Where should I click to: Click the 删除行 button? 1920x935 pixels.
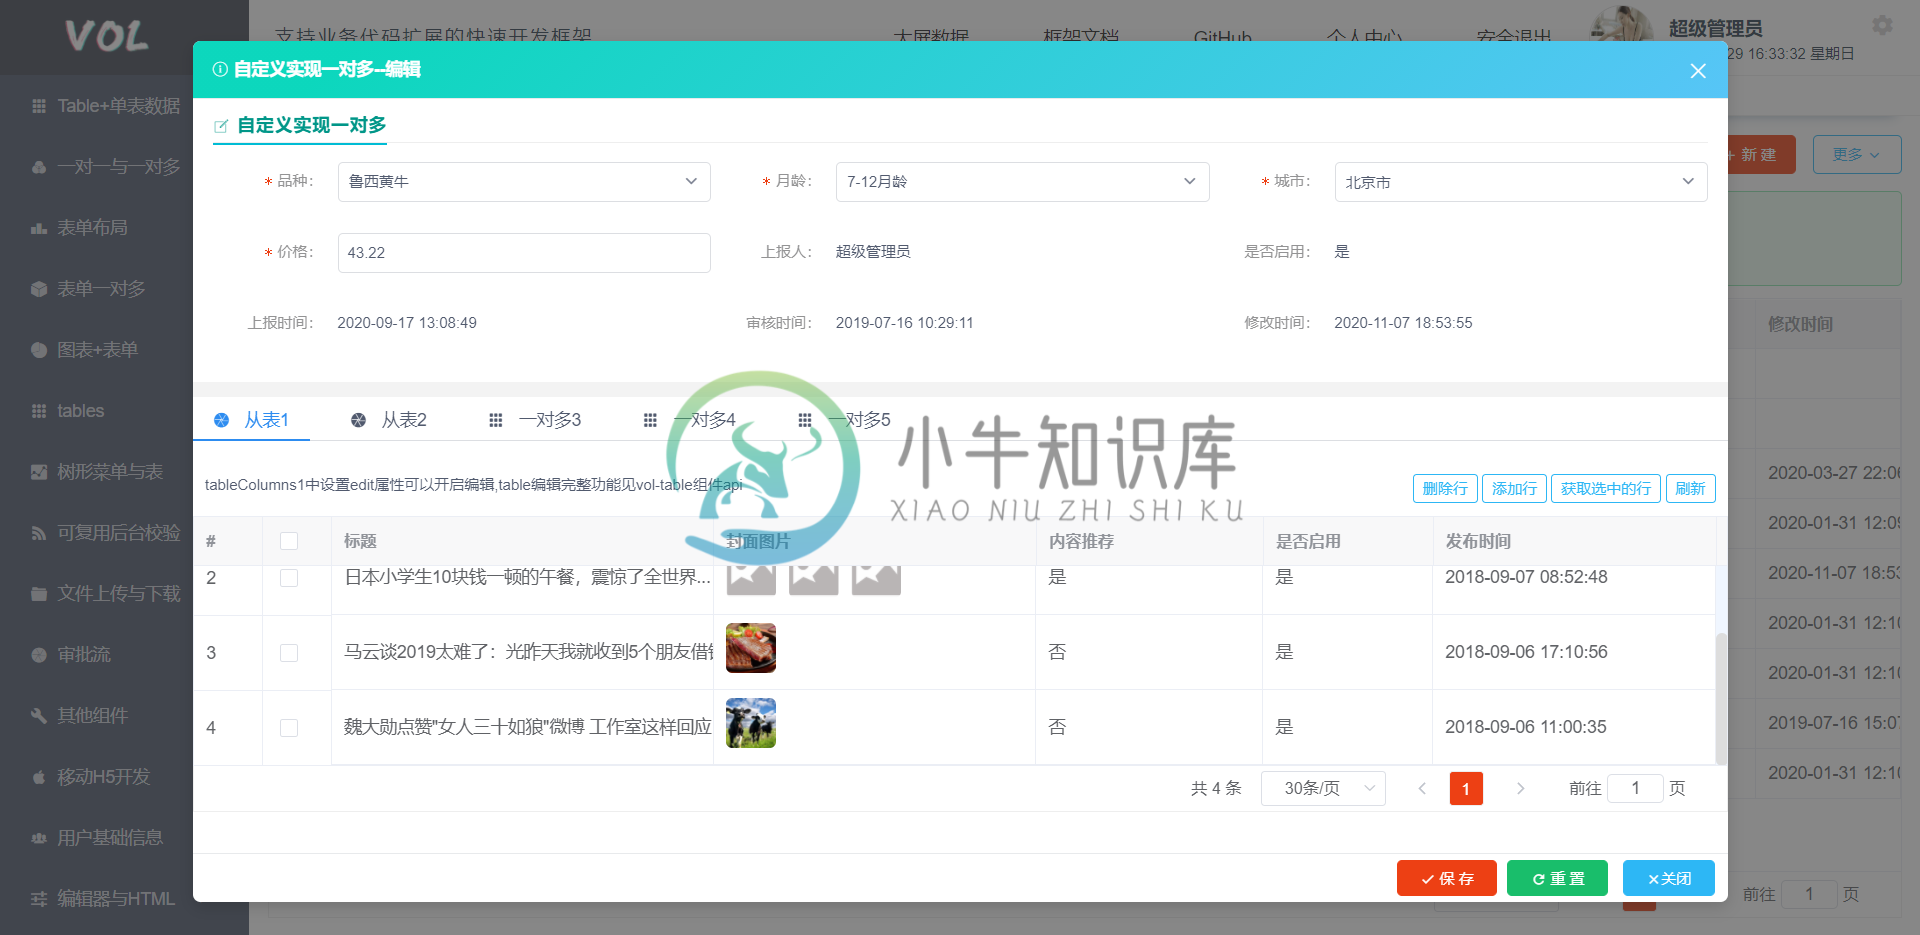pyautogui.click(x=1445, y=489)
